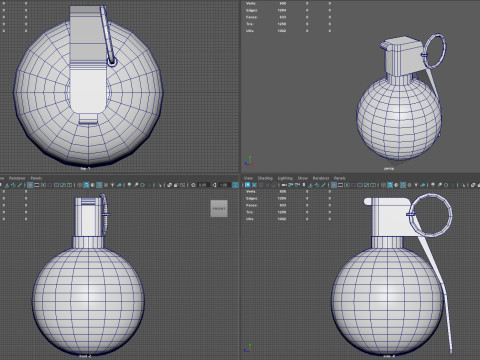Enable Smooth Shade All in side view panel
This screenshot has height=360, width=480.
click(x=390, y=185)
